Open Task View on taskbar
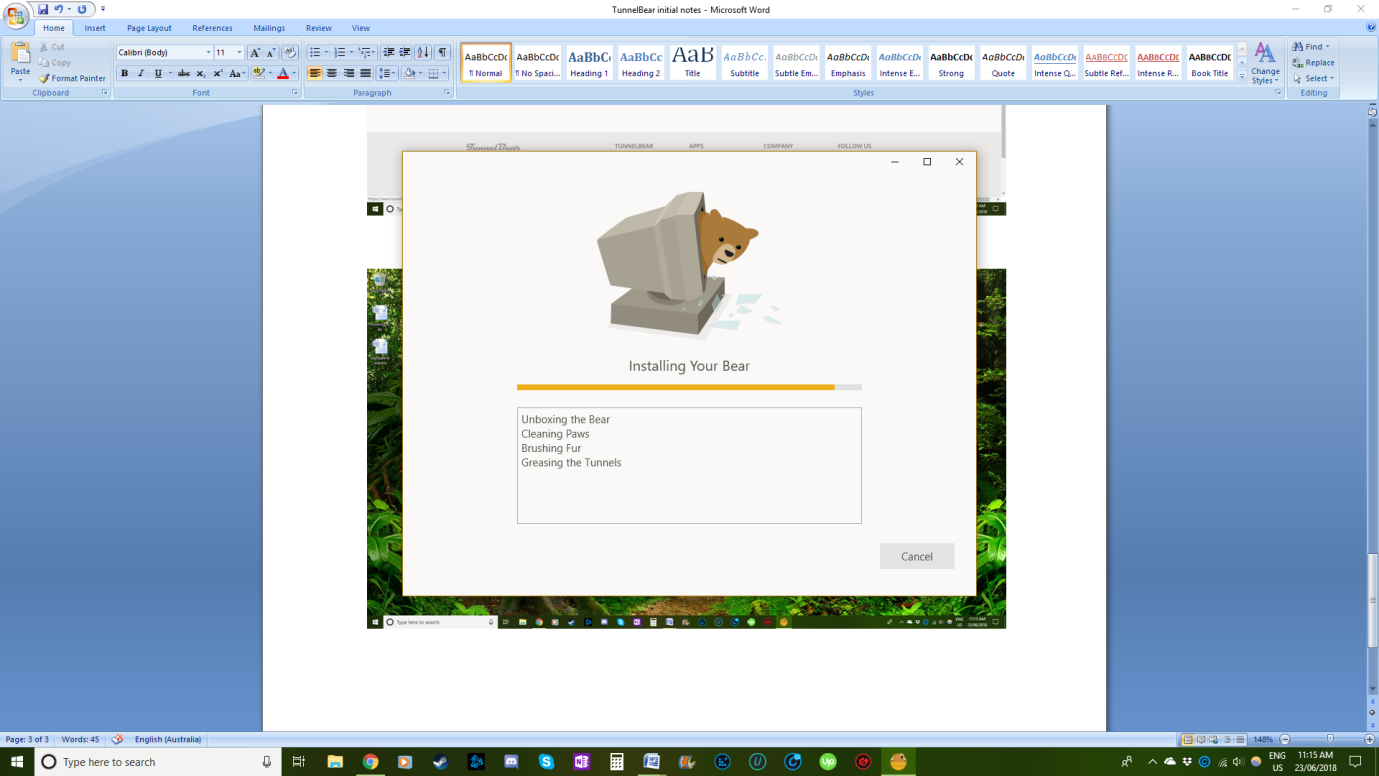Viewport: 1379px width, 776px height. pyautogui.click(x=298, y=762)
